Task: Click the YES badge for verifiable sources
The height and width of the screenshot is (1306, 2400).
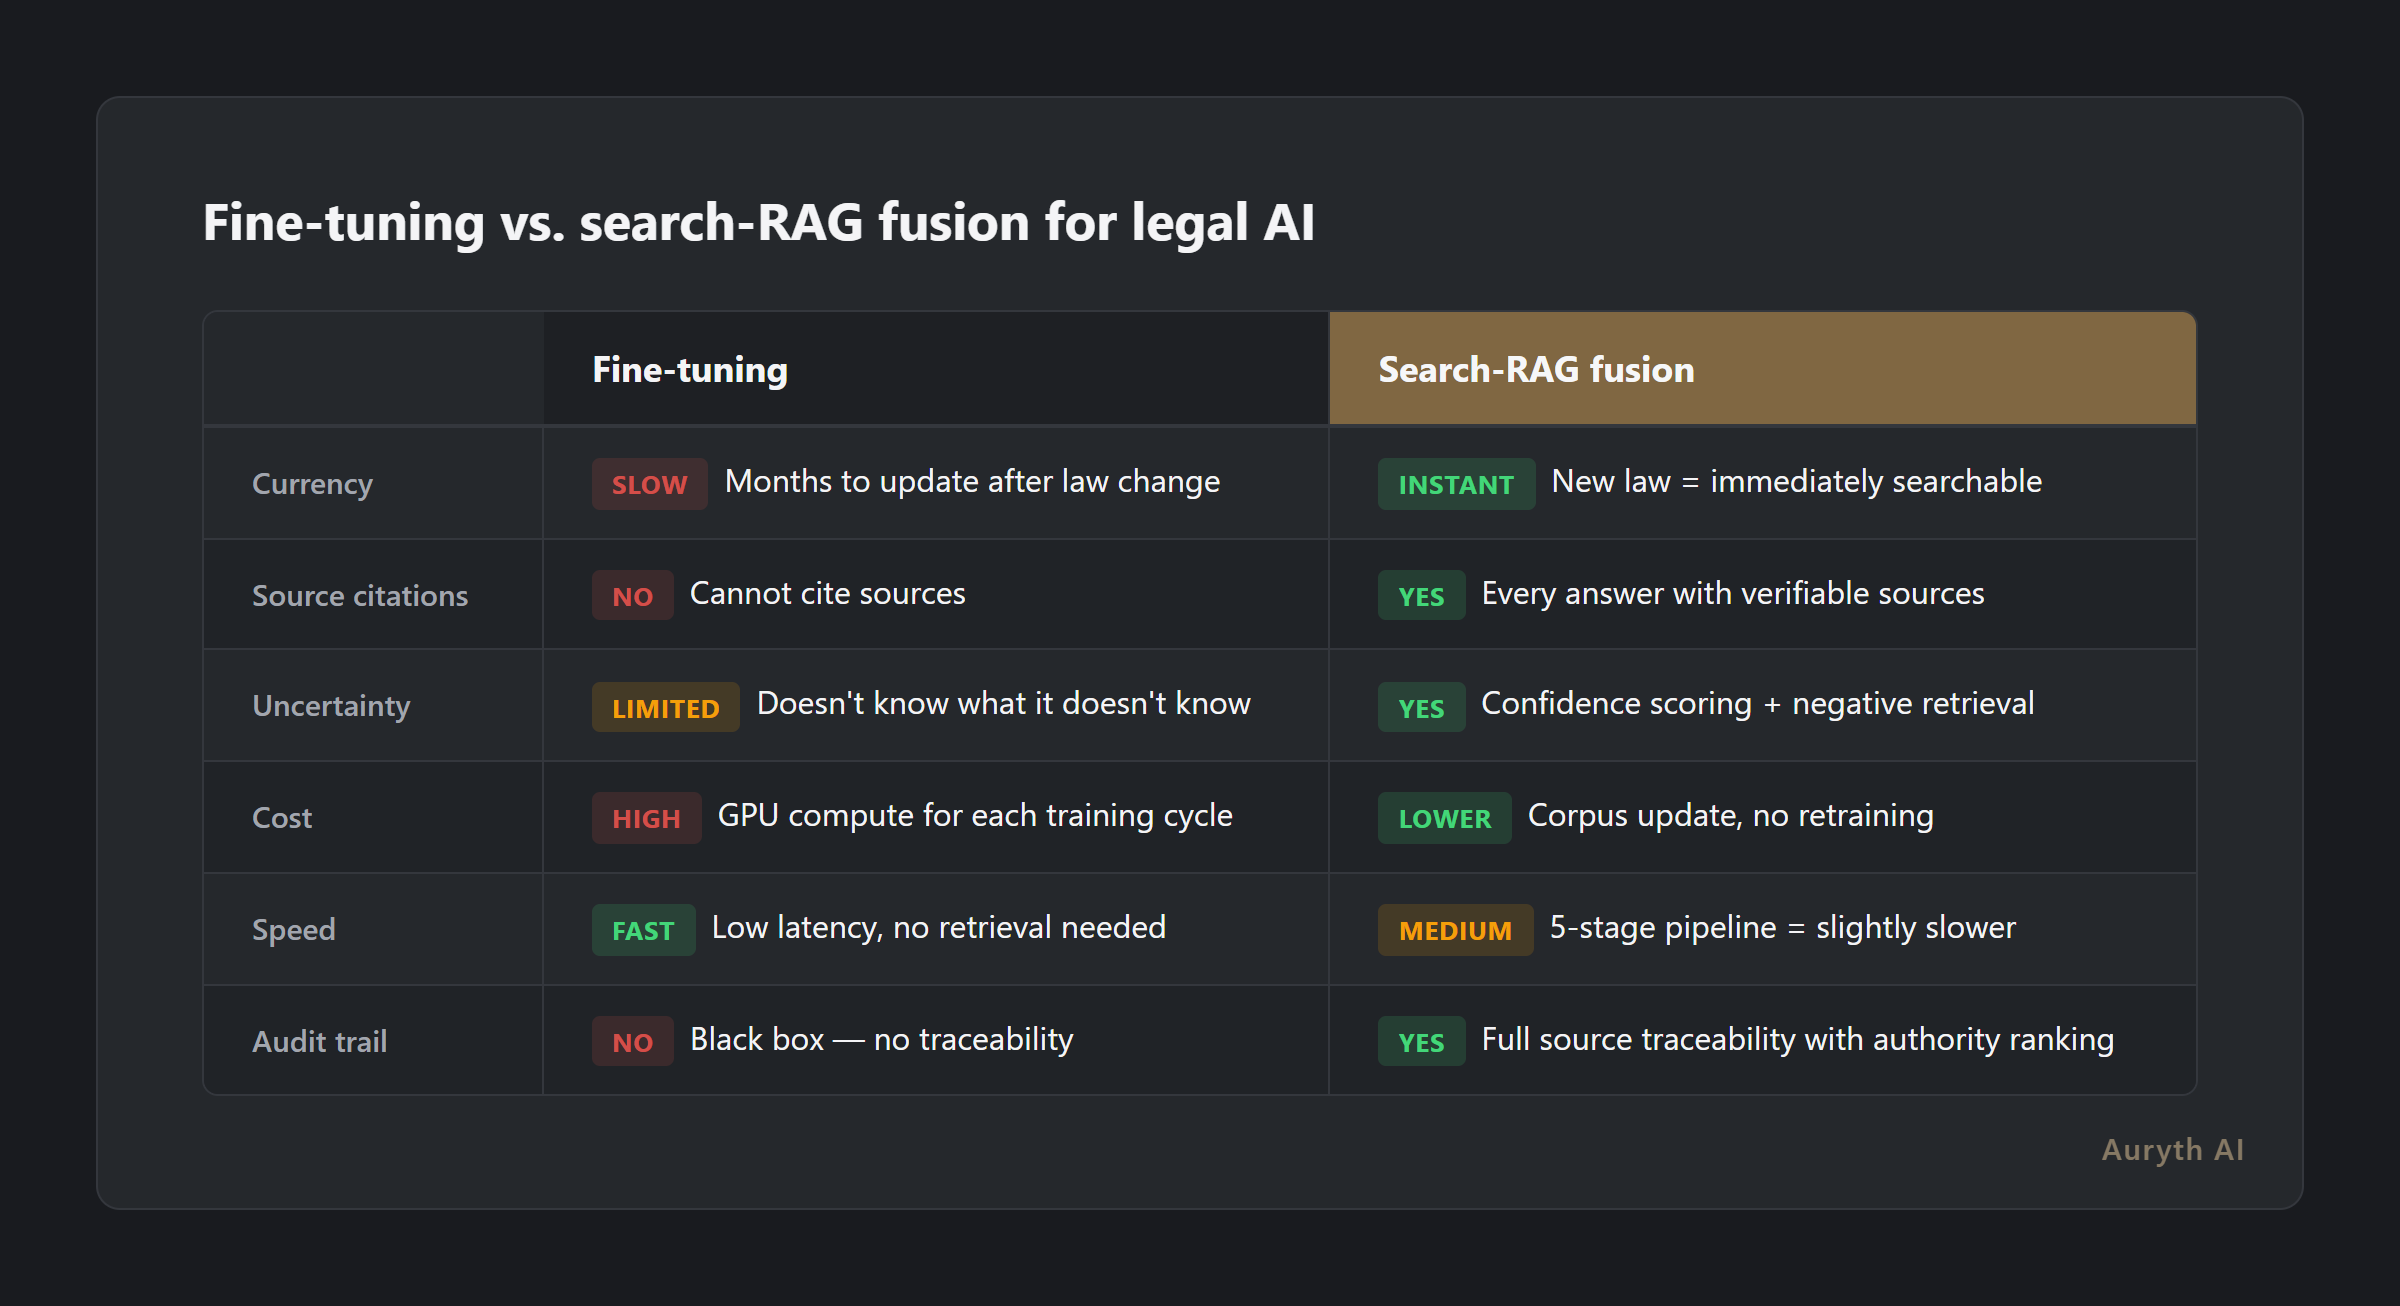Action: [1421, 596]
